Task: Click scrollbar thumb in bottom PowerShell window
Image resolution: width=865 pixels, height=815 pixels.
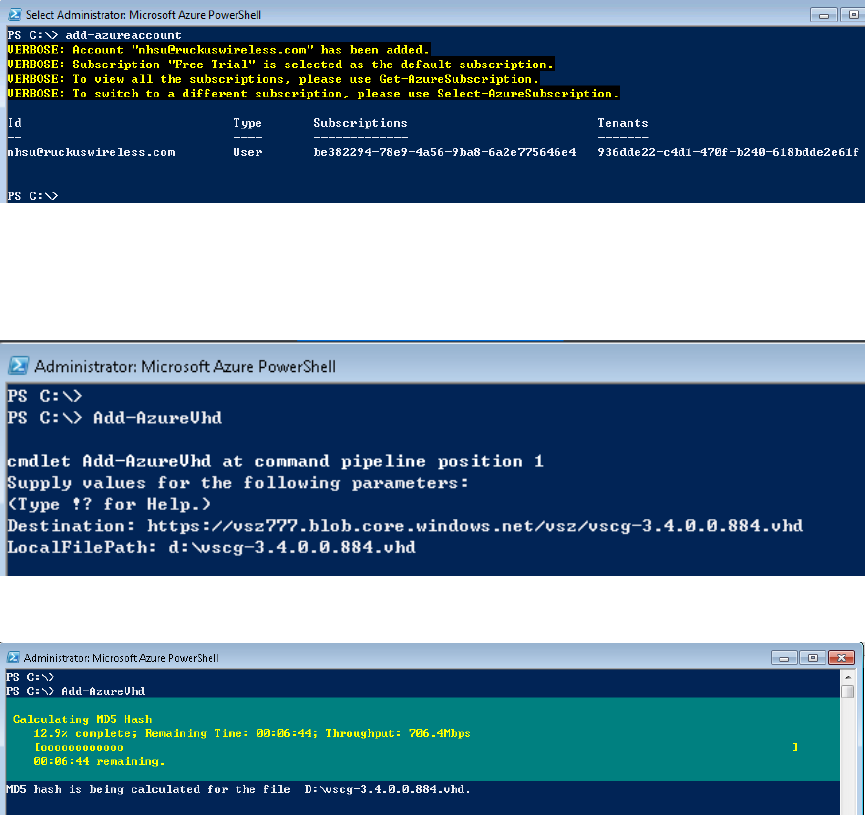Action: [848, 691]
